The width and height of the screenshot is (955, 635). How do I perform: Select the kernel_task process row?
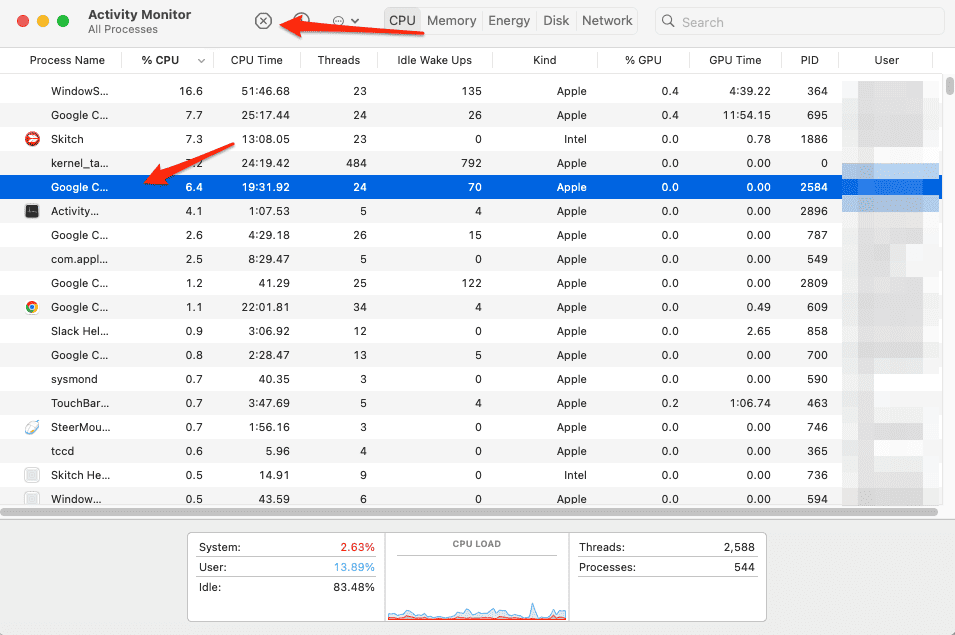400,163
